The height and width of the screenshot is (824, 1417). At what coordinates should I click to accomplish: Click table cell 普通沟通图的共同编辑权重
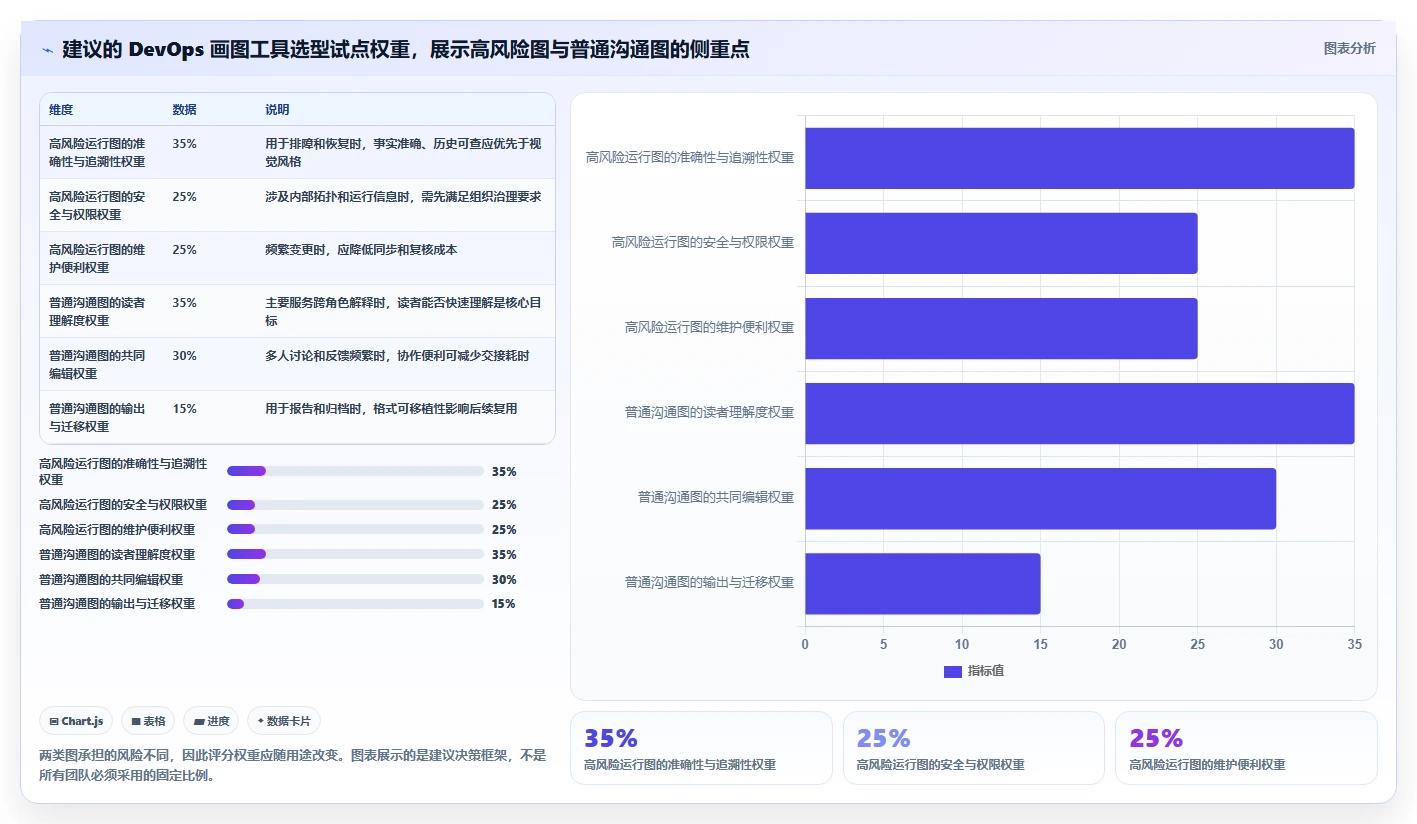97,364
